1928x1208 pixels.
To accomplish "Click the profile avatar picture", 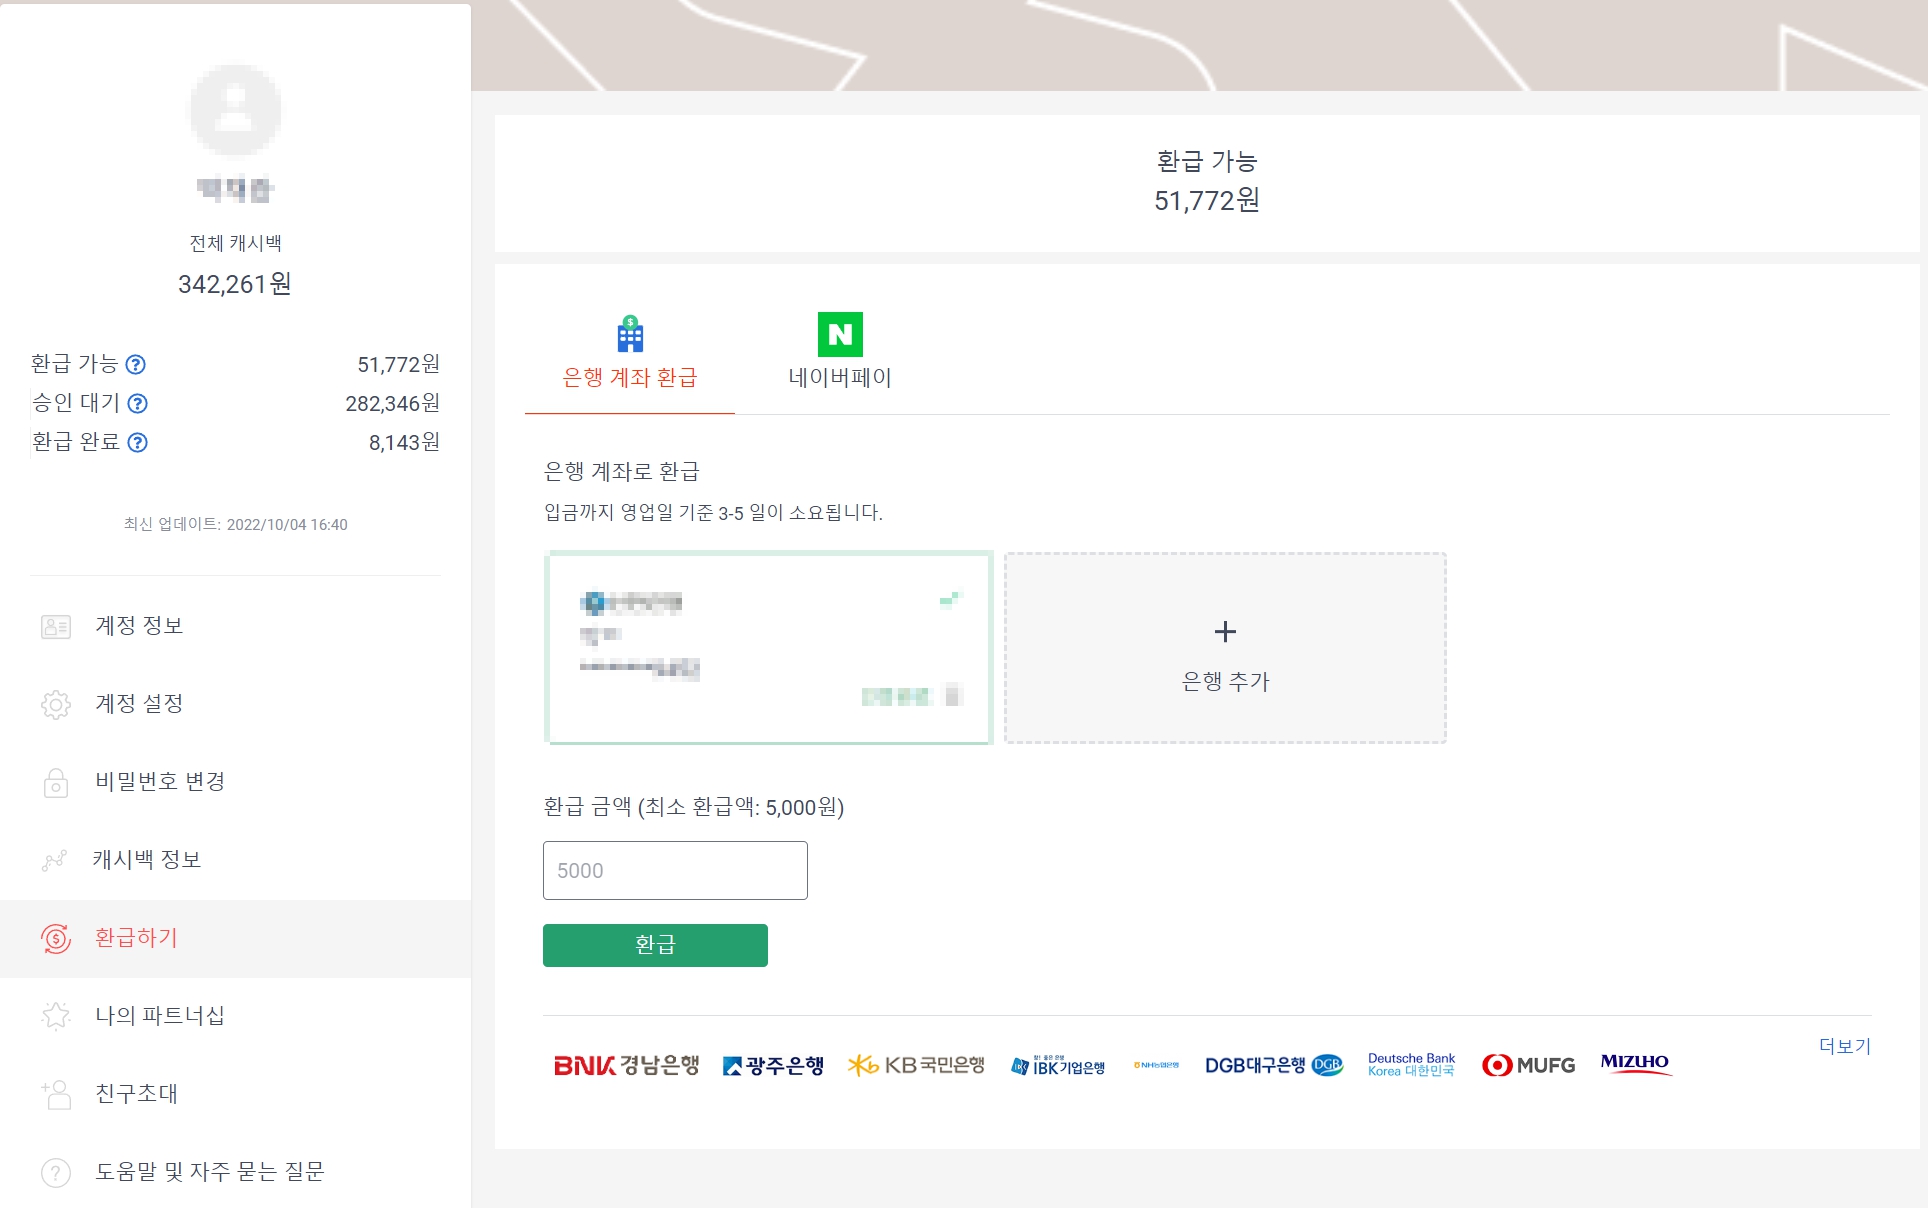I will 235,110.
